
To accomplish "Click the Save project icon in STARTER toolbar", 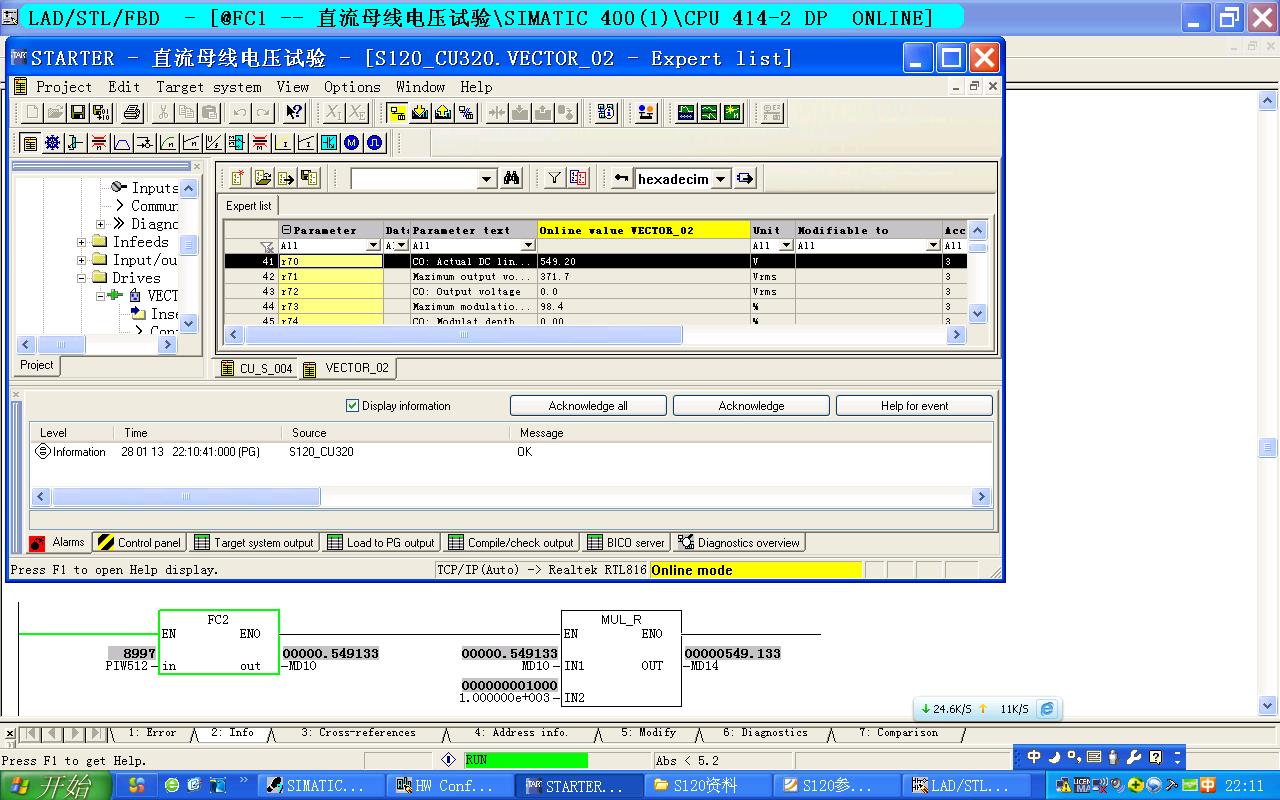I will pos(77,113).
